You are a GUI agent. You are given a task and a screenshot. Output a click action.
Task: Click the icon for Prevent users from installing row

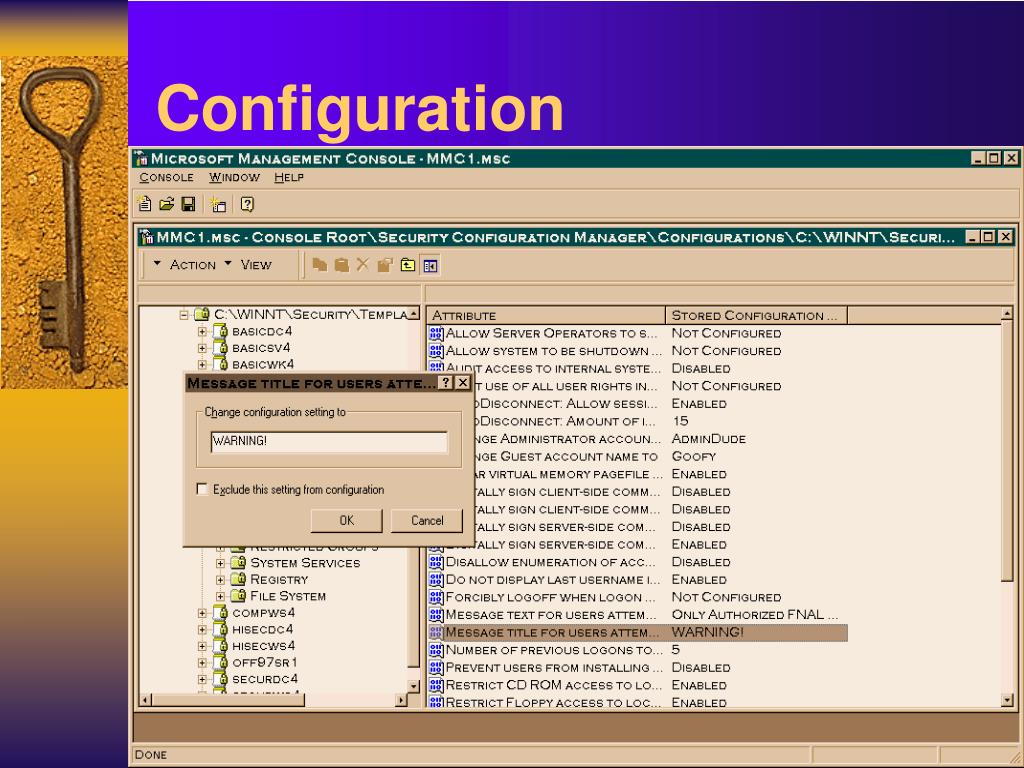click(436, 667)
